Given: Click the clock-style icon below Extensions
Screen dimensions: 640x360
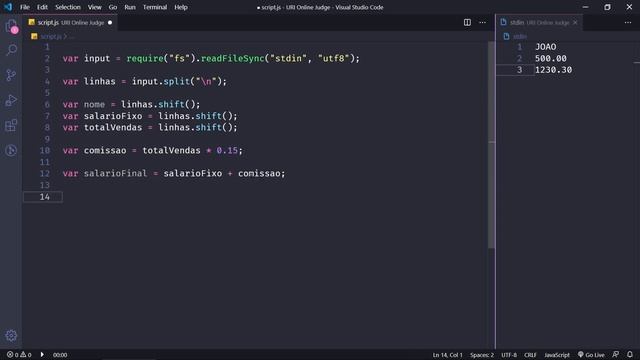Looking at the screenshot, I should (11, 150).
